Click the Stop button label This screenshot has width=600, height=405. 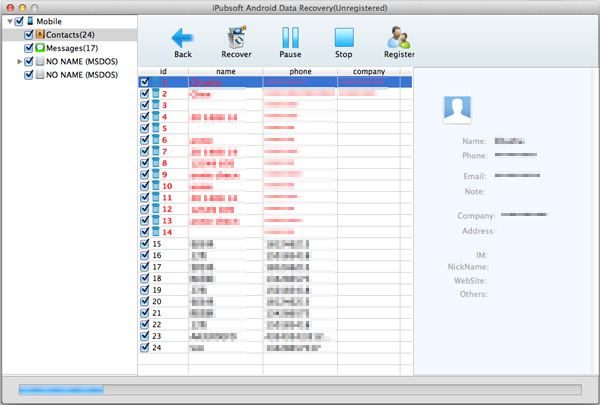[344, 54]
